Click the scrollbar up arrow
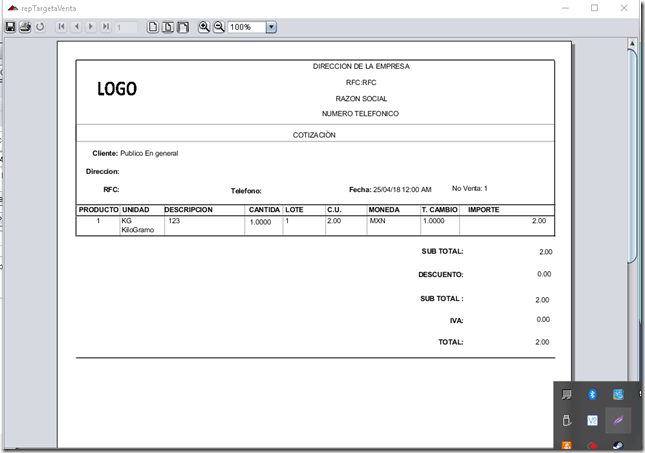Screen dimensions: 645x453 [632, 44]
